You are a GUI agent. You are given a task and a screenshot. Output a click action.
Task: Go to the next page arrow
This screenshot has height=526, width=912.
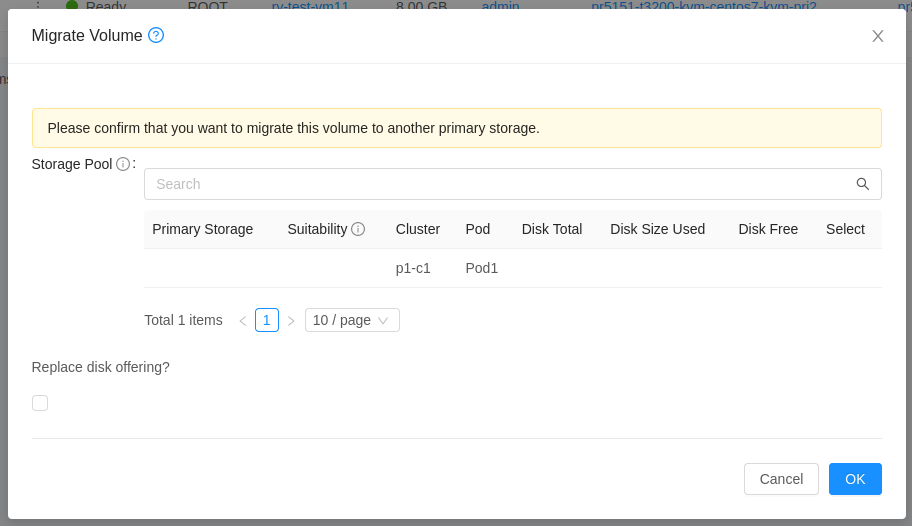click(291, 321)
